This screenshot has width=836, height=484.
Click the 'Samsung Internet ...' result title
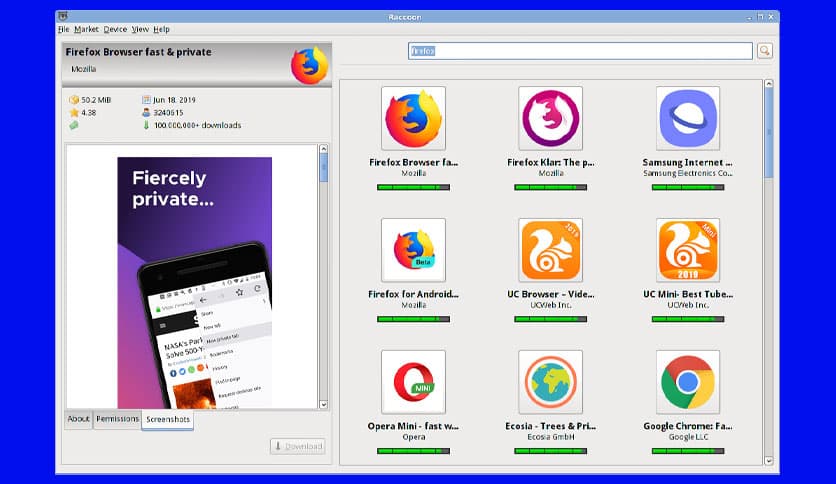[687, 162]
